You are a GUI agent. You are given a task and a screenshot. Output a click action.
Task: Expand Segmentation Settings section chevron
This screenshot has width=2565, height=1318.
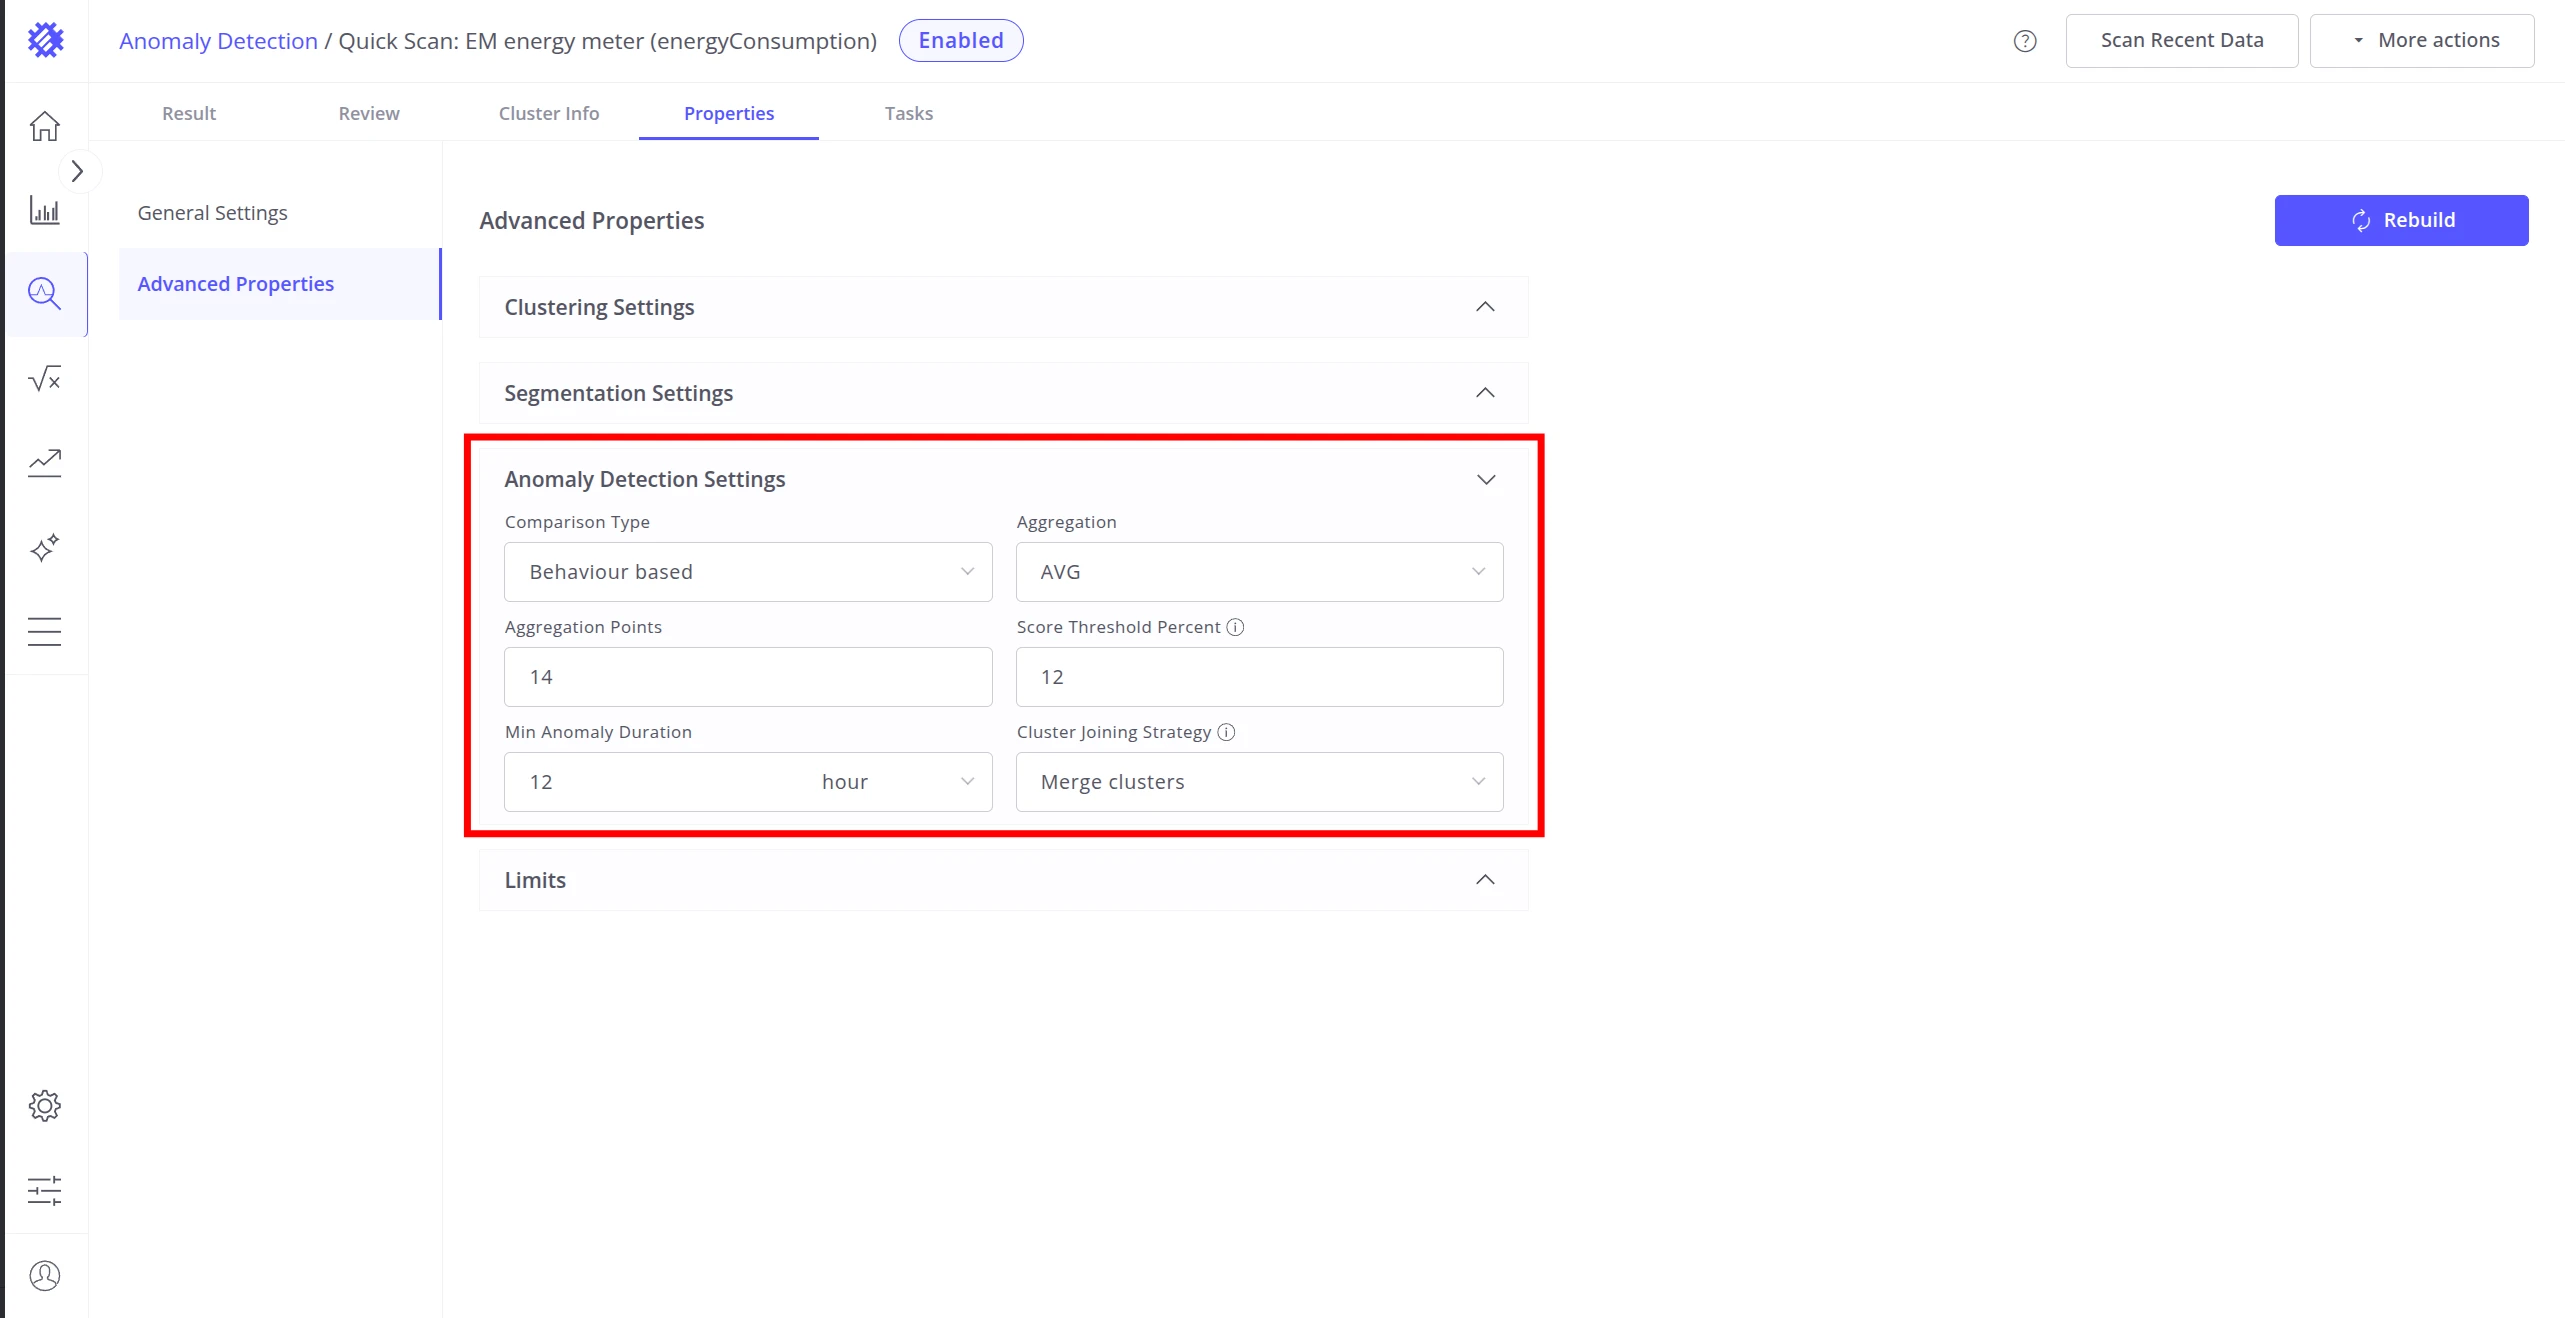1486,393
